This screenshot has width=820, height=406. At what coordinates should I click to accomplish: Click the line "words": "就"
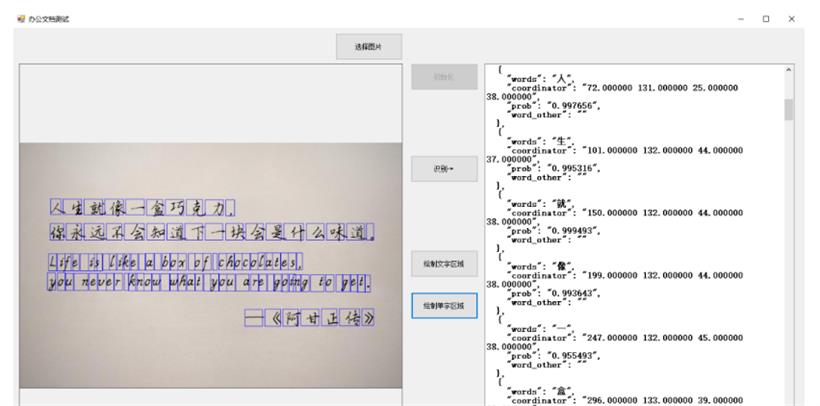(541, 204)
